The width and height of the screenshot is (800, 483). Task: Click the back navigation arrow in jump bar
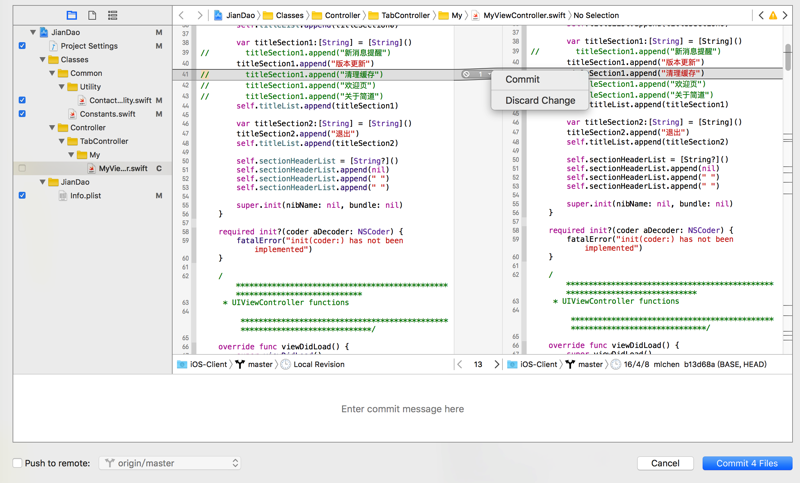(x=181, y=15)
